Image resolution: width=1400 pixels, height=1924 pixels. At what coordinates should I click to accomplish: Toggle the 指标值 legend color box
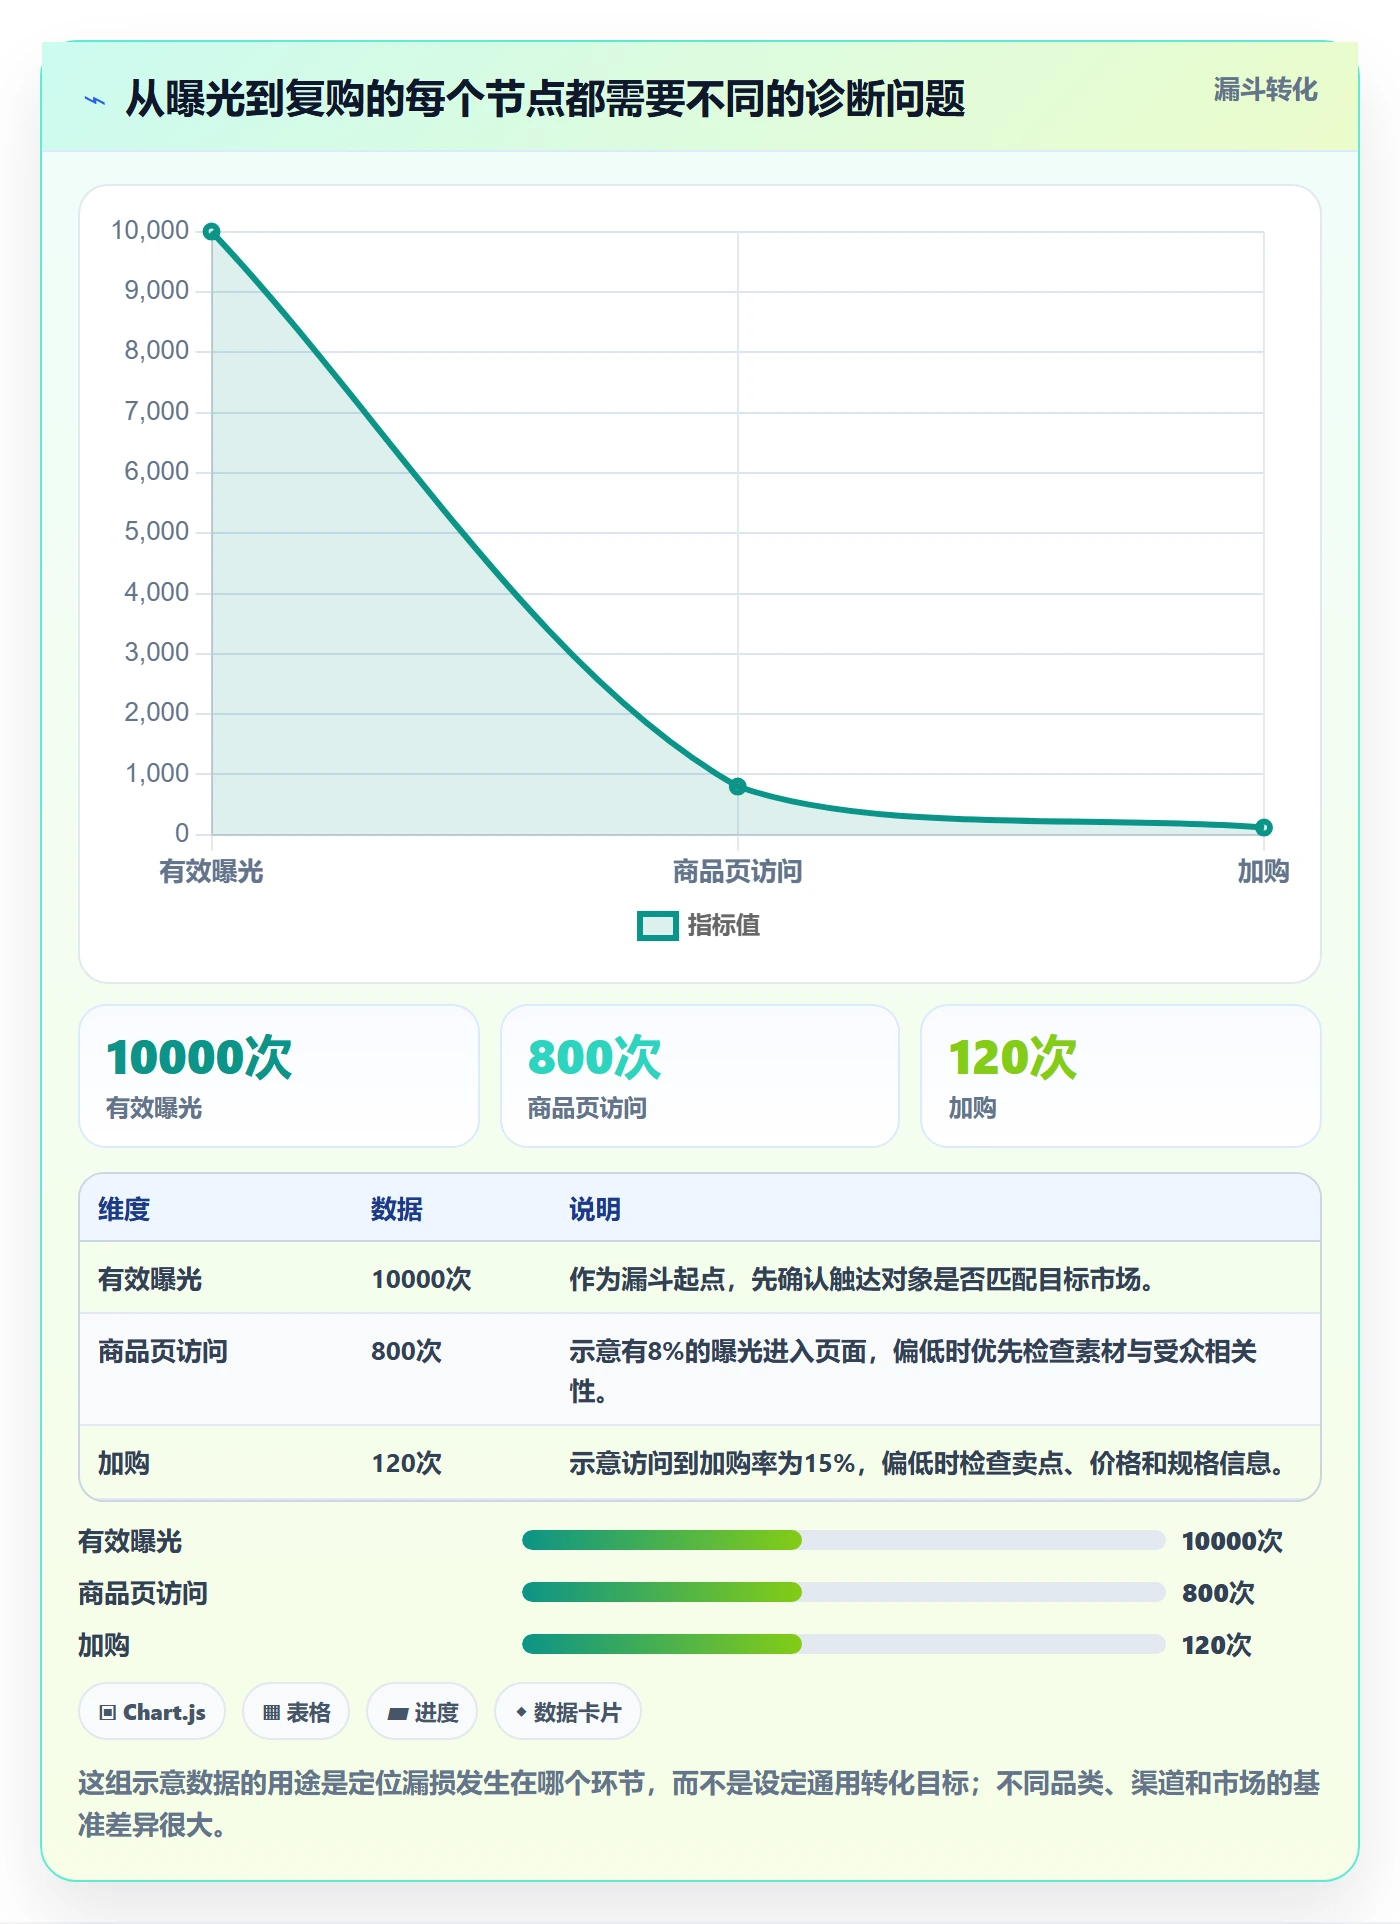(658, 926)
